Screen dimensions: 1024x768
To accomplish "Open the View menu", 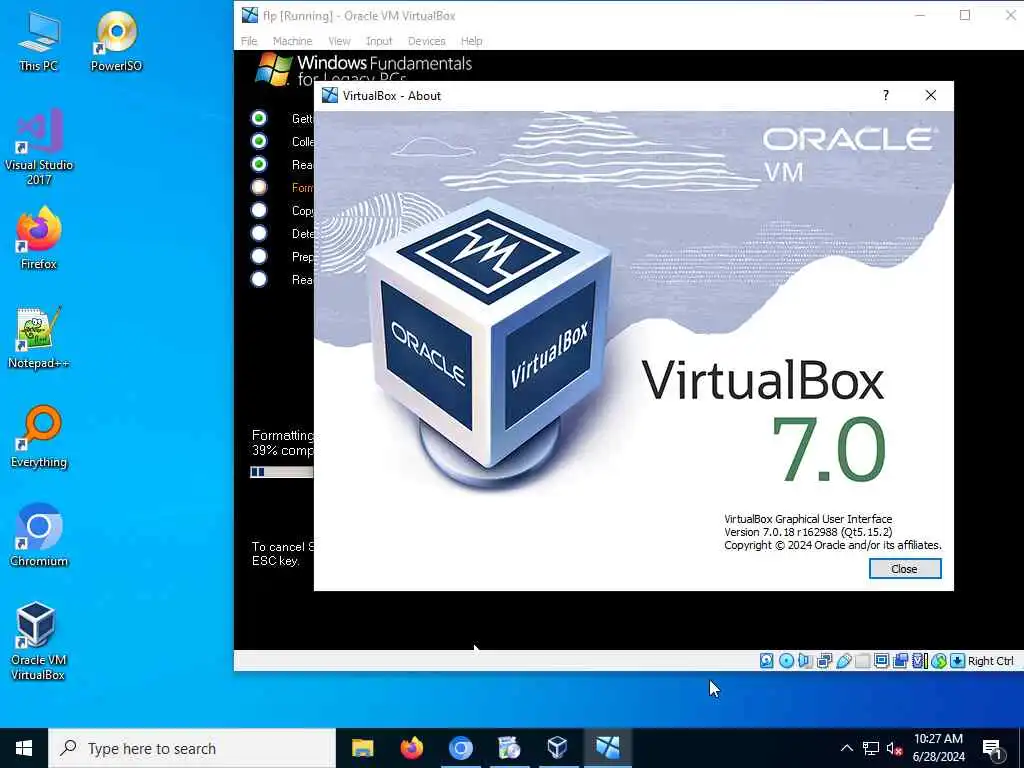I will coord(339,40).
